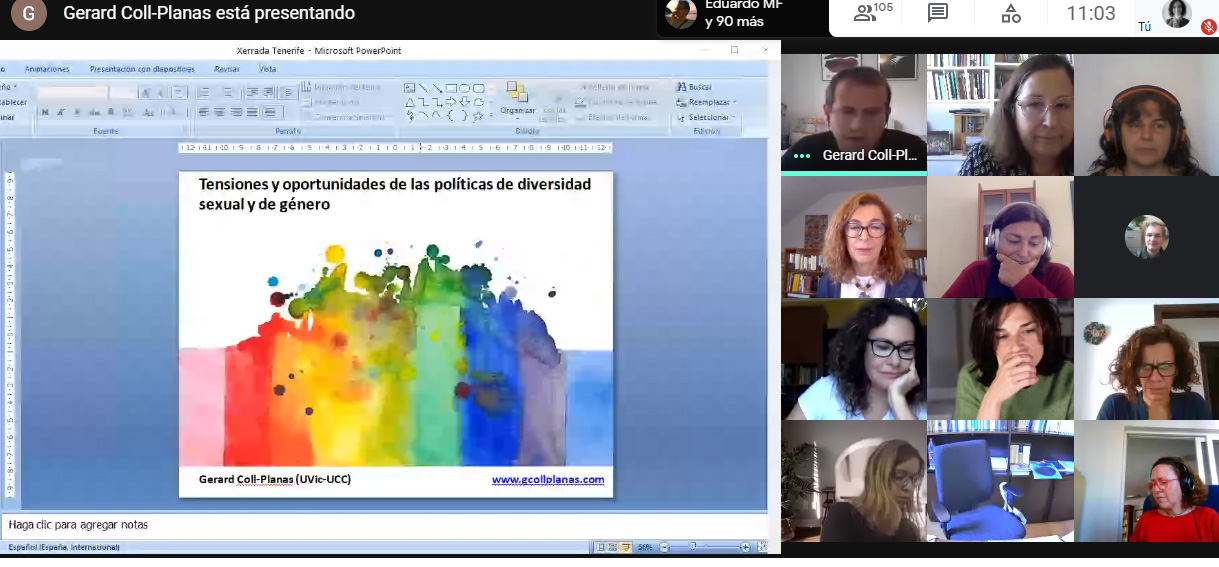Open the Meet activities icon
The height and width of the screenshot is (567, 1219).
1011,14
